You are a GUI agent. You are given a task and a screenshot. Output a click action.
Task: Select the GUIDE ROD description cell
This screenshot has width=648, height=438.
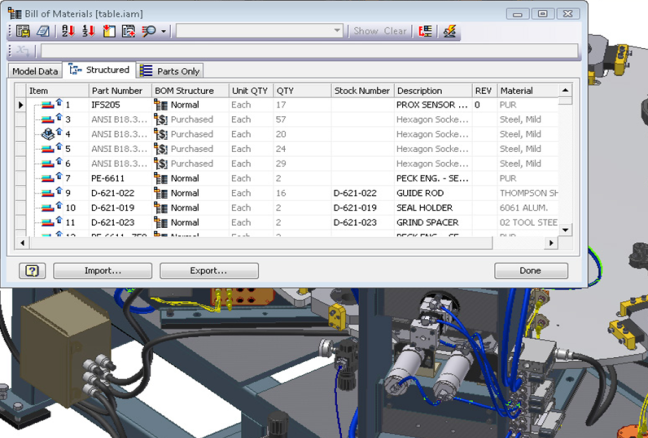[433, 193]
